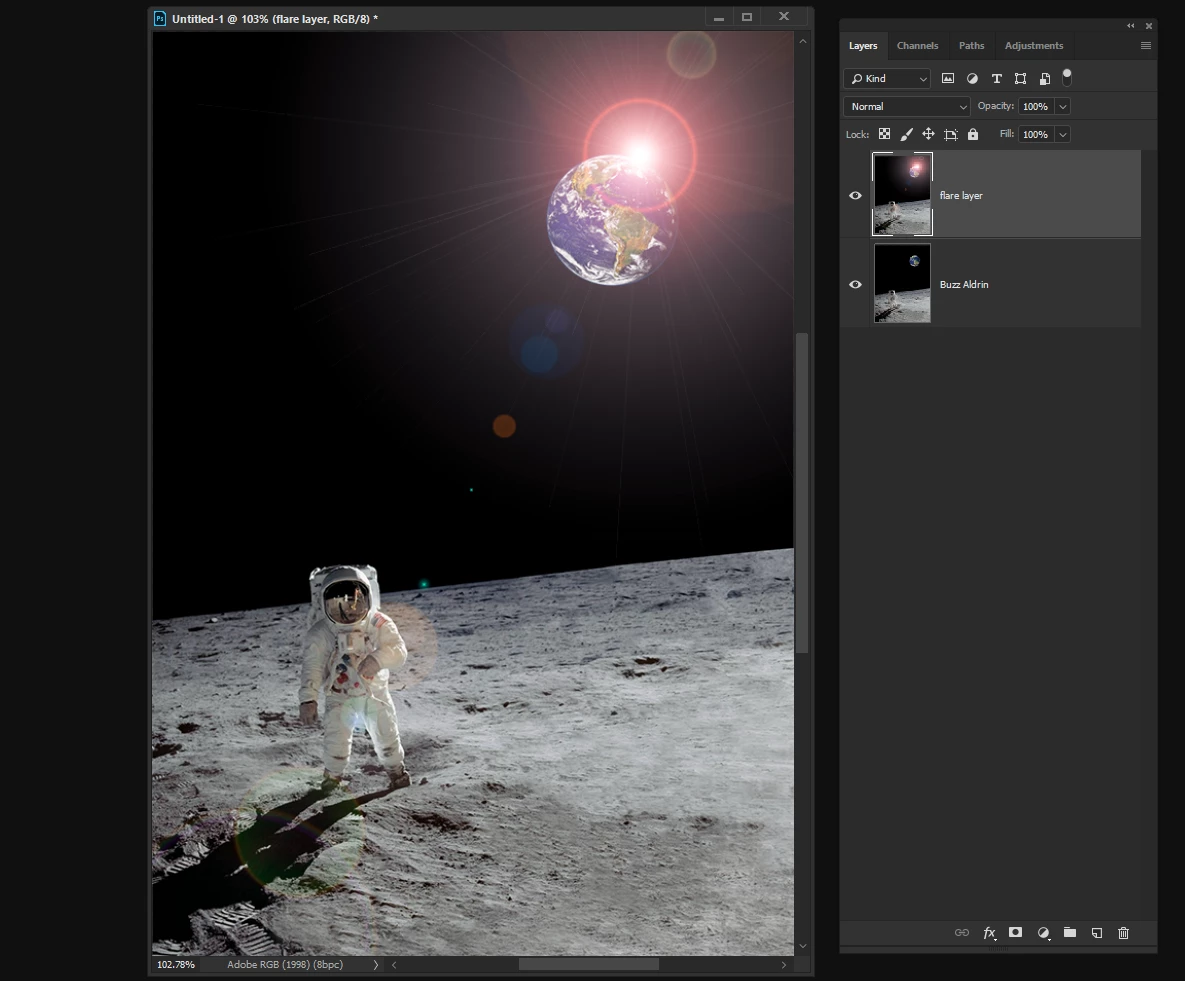
Task: Select the Buzz Aldrin layer thumbnail
Action: [x=902, y=283]
